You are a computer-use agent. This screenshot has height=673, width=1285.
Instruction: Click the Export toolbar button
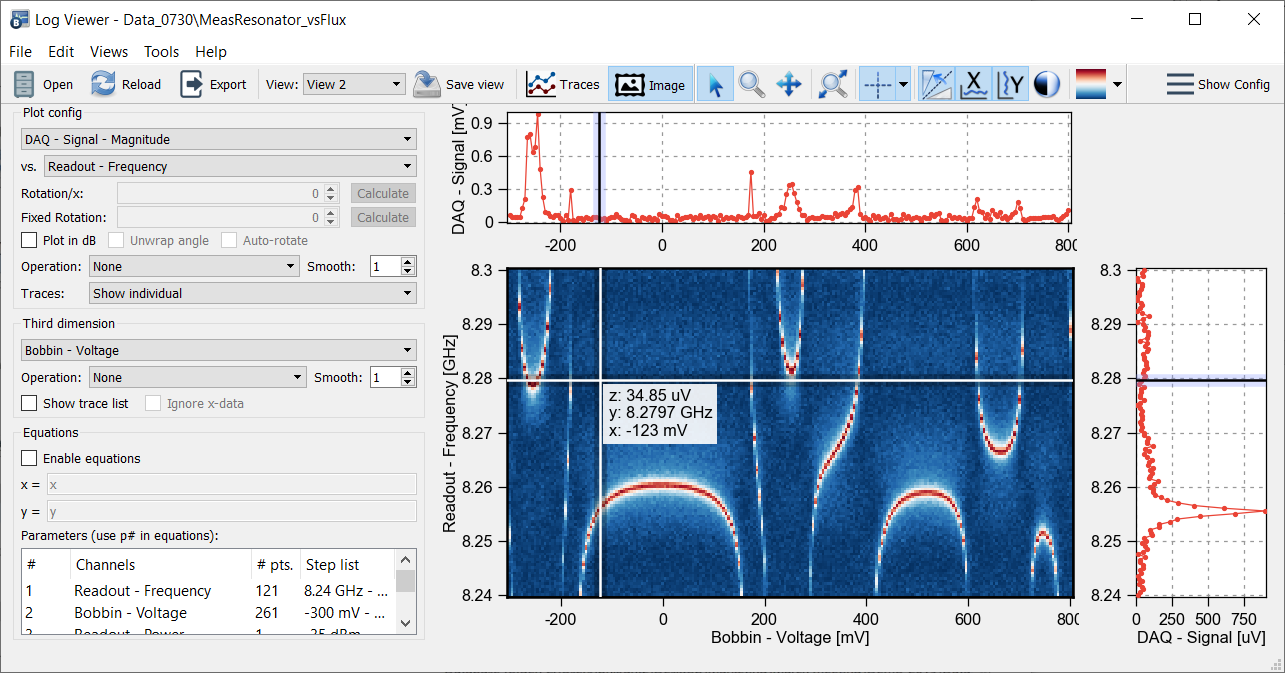point(213,84)
